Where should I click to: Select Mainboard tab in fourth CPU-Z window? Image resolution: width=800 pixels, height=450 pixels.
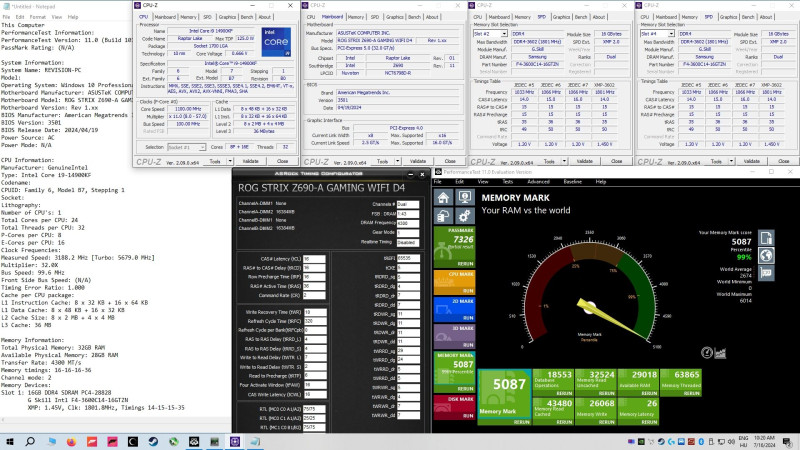666,17
